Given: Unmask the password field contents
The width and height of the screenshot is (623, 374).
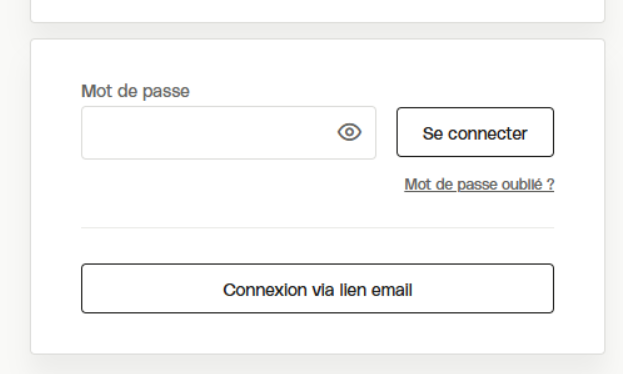Looking at the screenshot, I should point(349,132).
